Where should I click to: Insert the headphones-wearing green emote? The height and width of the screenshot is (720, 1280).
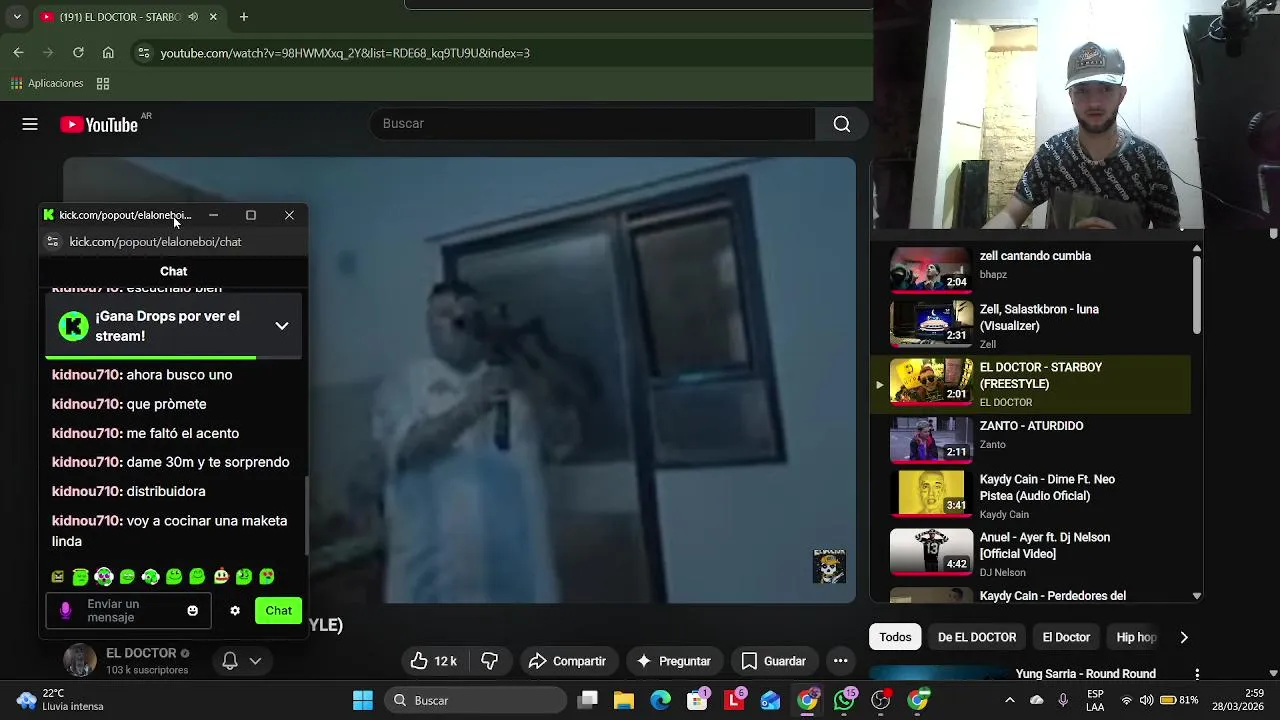[150, 577]
